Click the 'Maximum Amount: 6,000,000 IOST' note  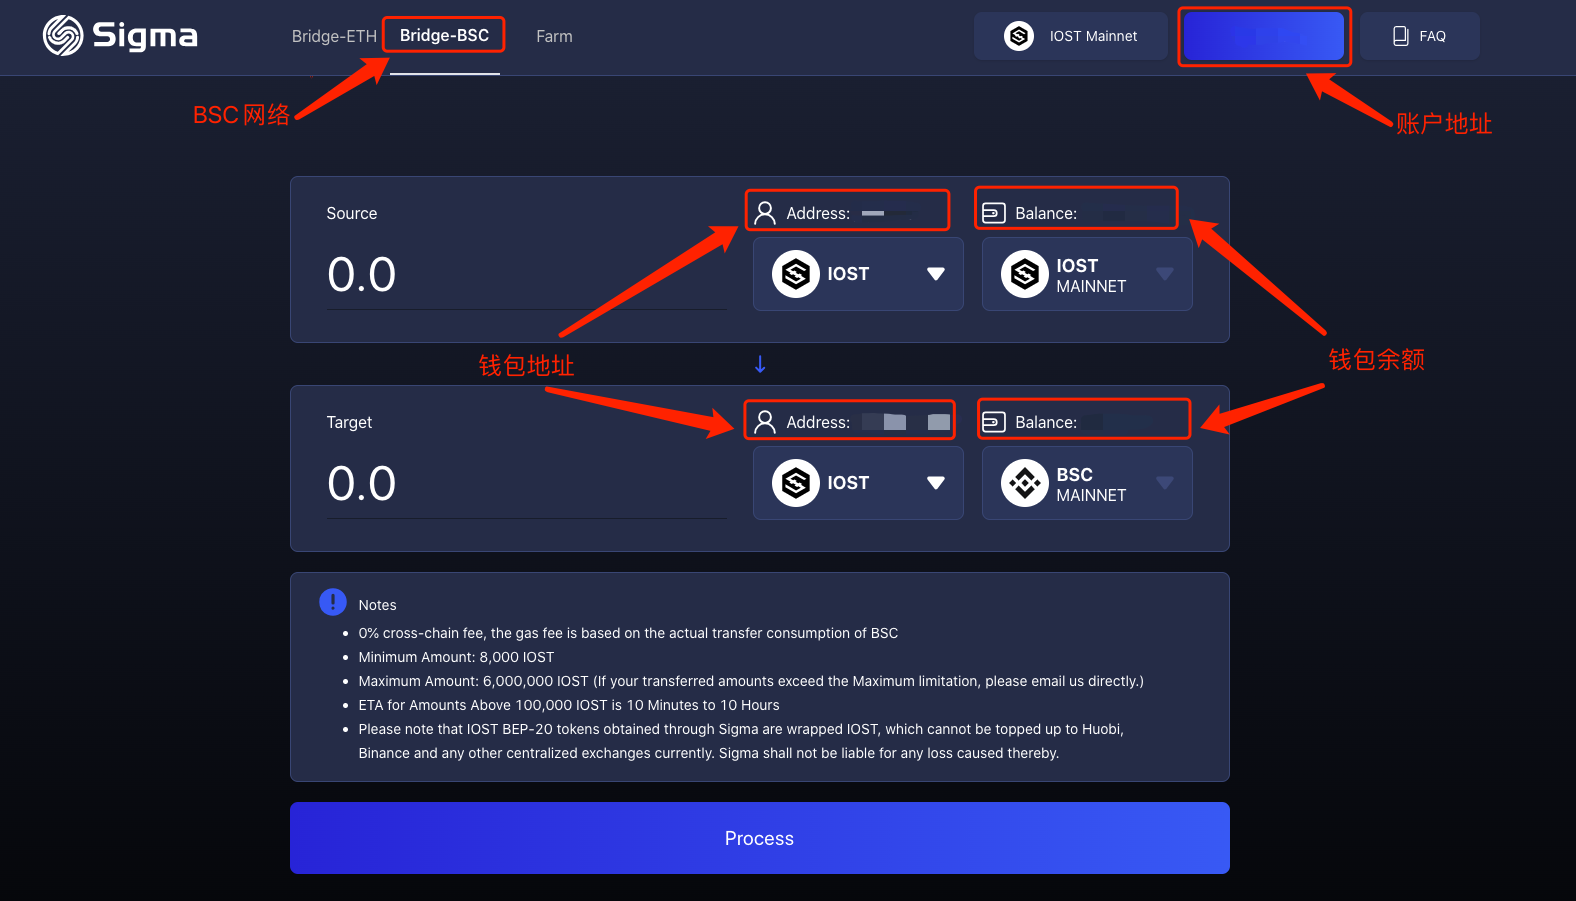[x=751, y=681]
